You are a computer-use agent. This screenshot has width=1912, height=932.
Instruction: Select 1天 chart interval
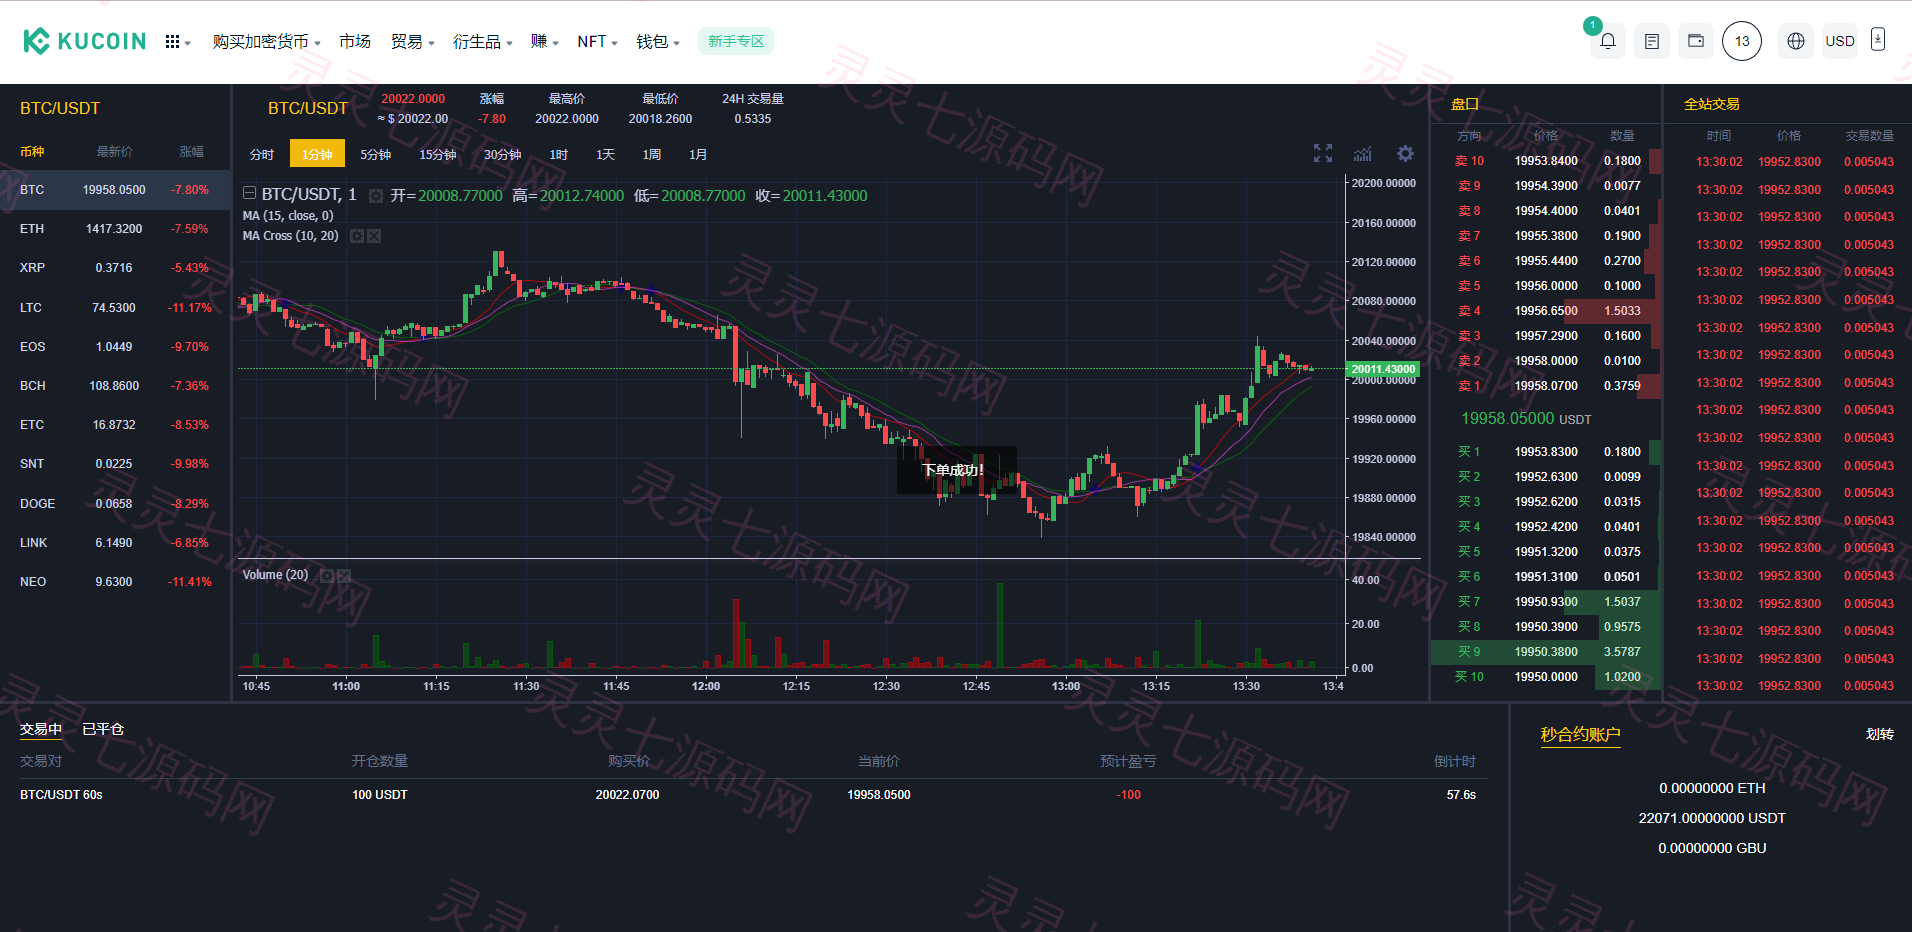606,154
